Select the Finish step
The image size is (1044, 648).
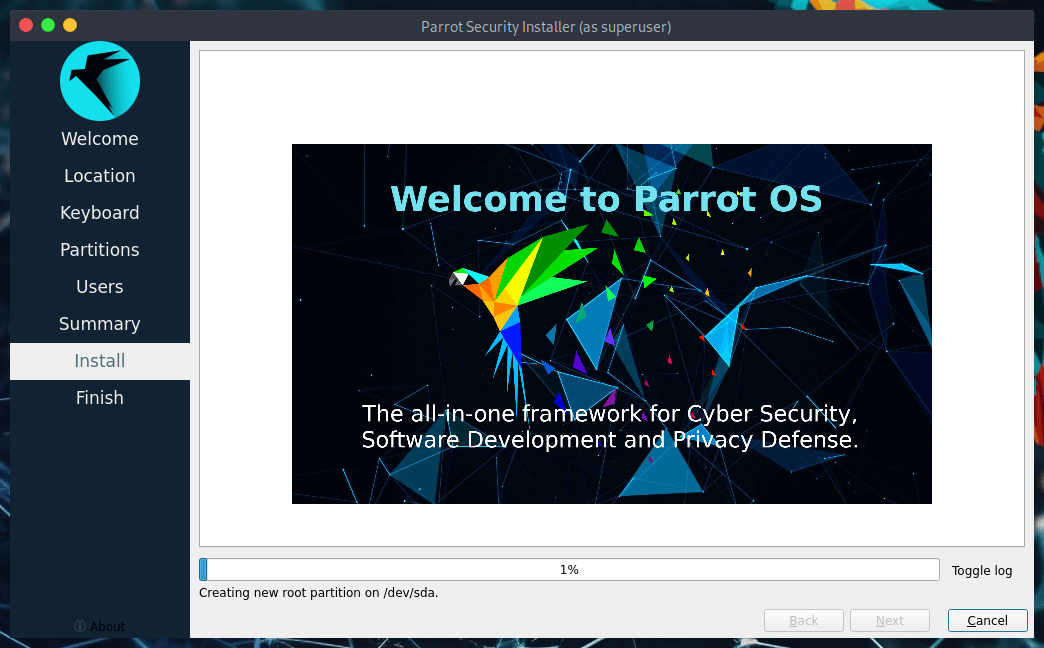pos(99,397)
